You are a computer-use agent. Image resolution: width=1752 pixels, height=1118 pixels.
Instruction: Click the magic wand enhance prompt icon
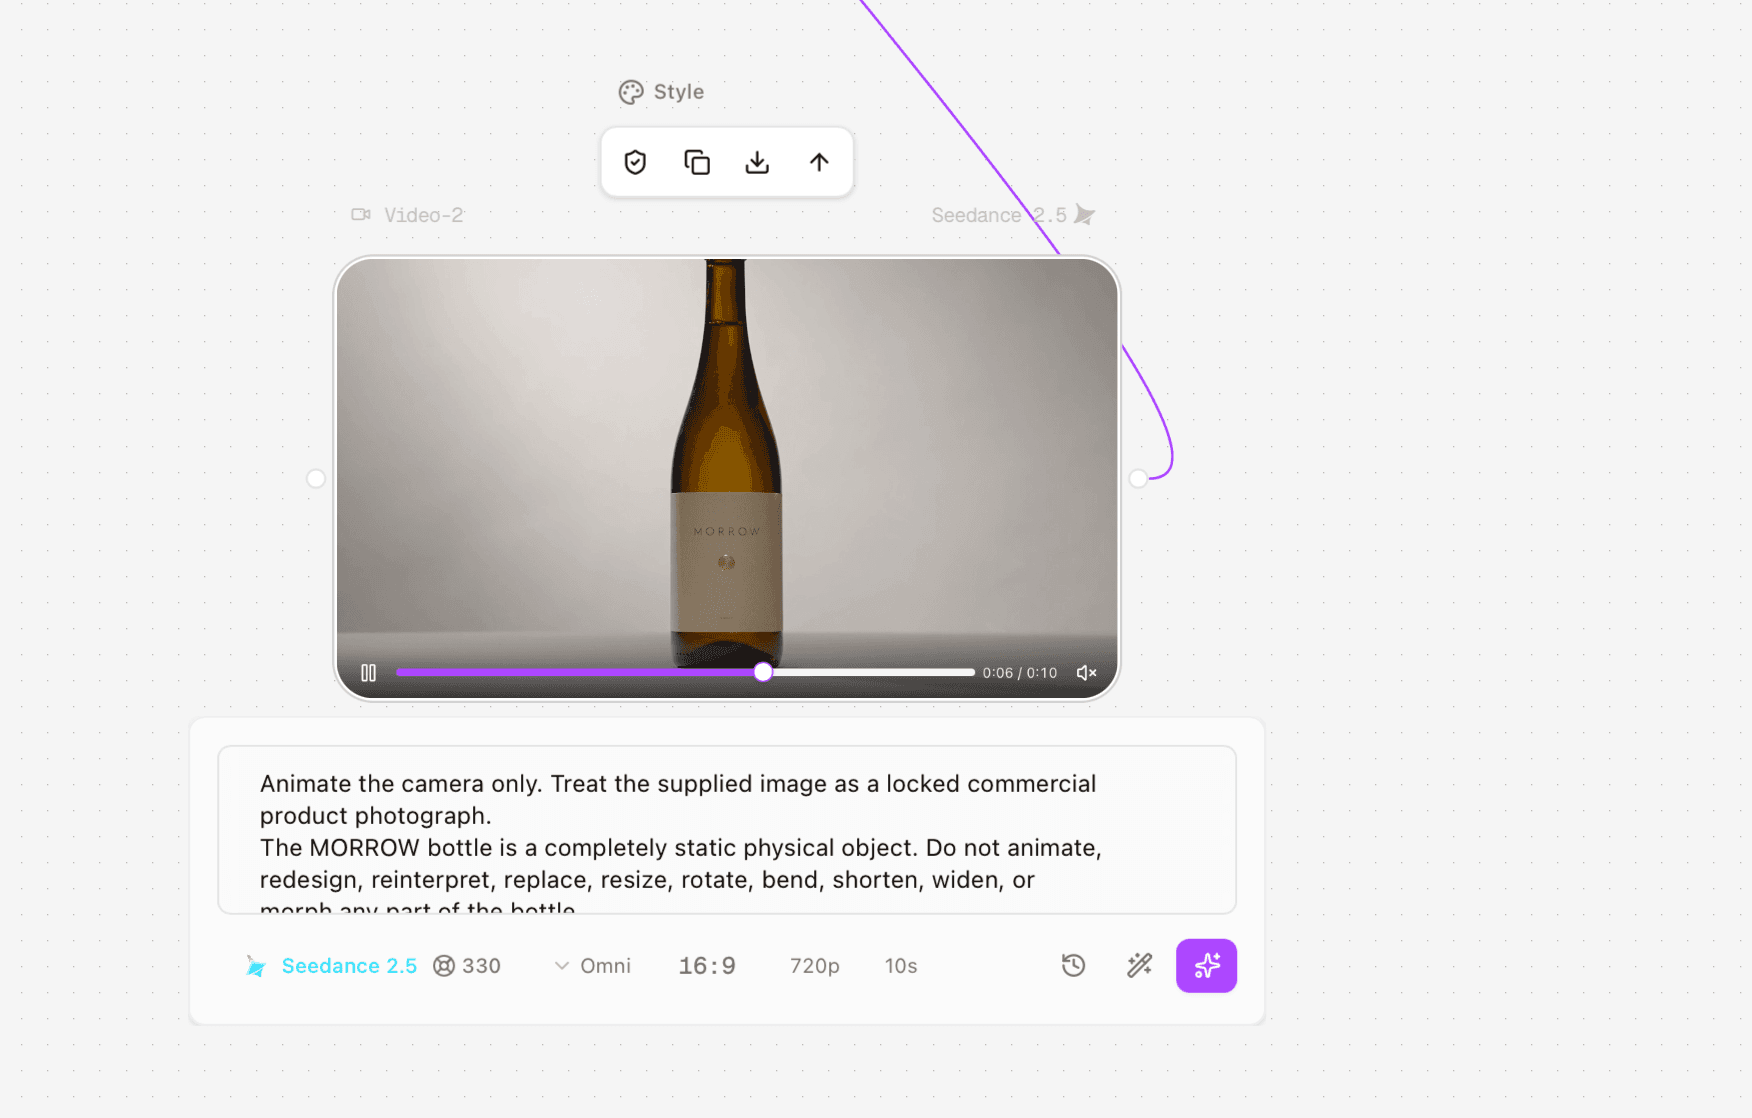[1139, 965]
